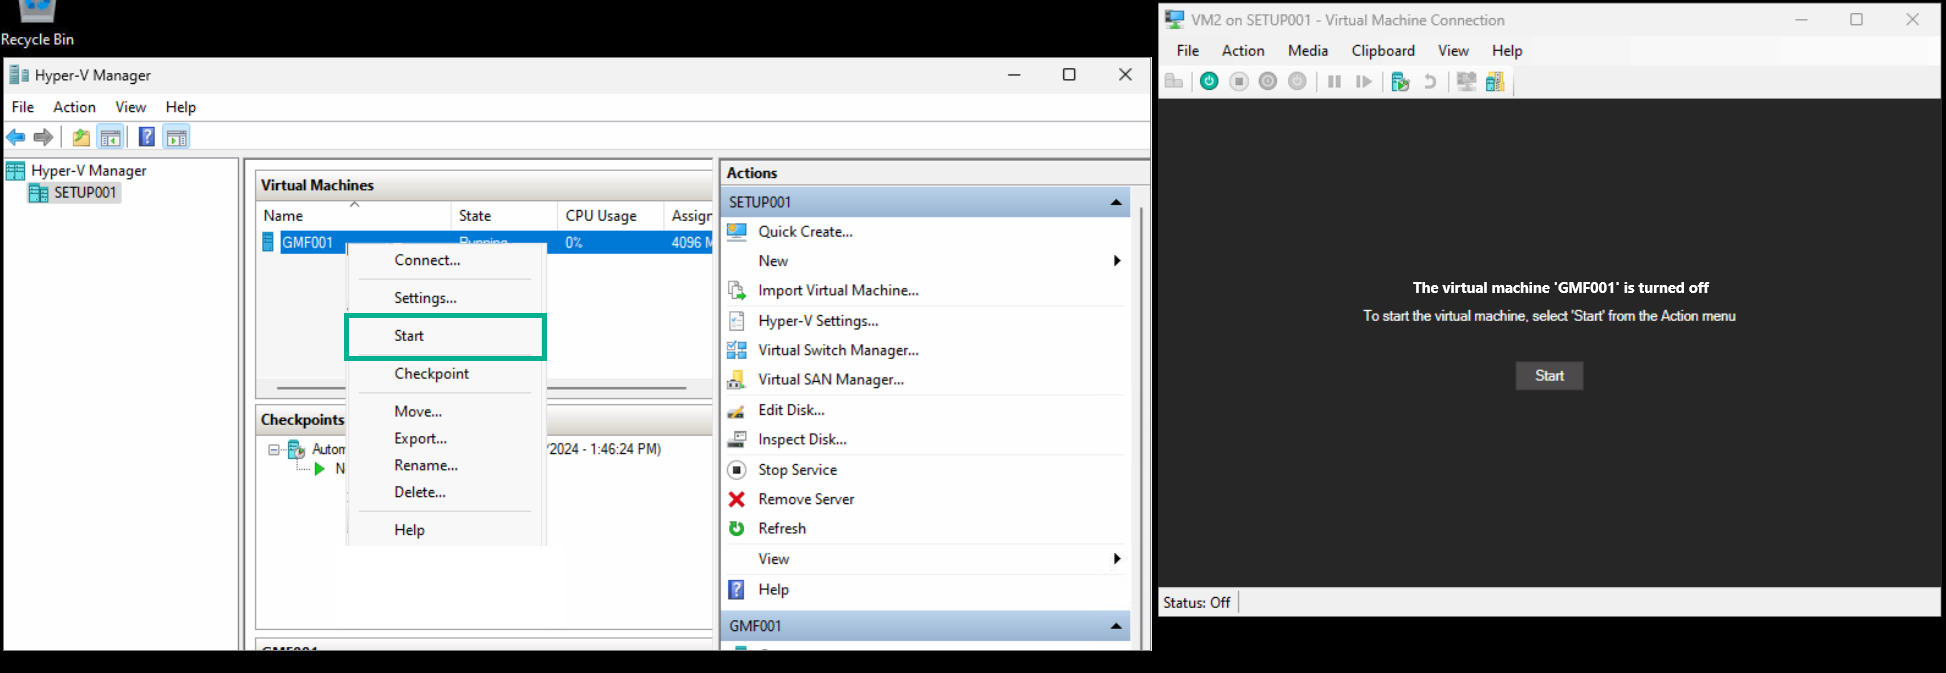
Task: Toggle the Show/Hide Action Pane icon
Action: (177, 137)
